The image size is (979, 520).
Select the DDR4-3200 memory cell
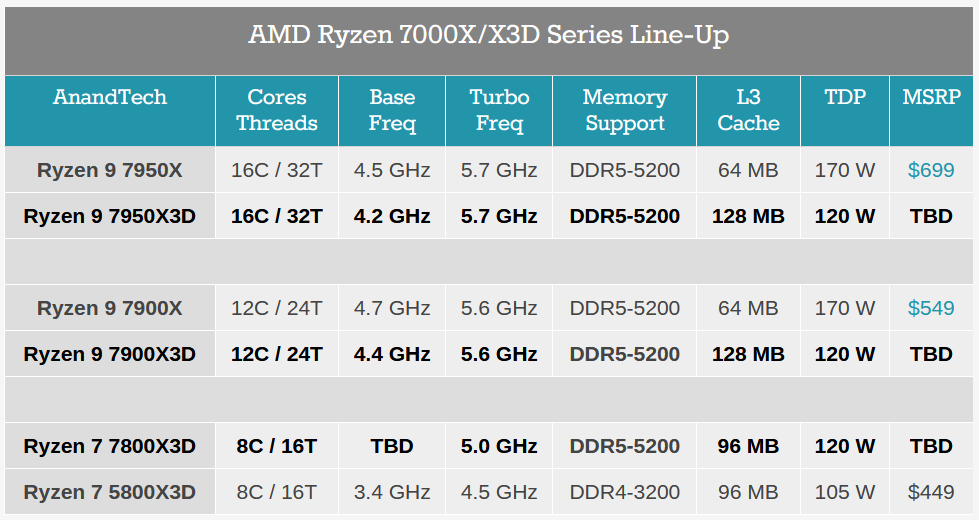(x=625, y=492)
